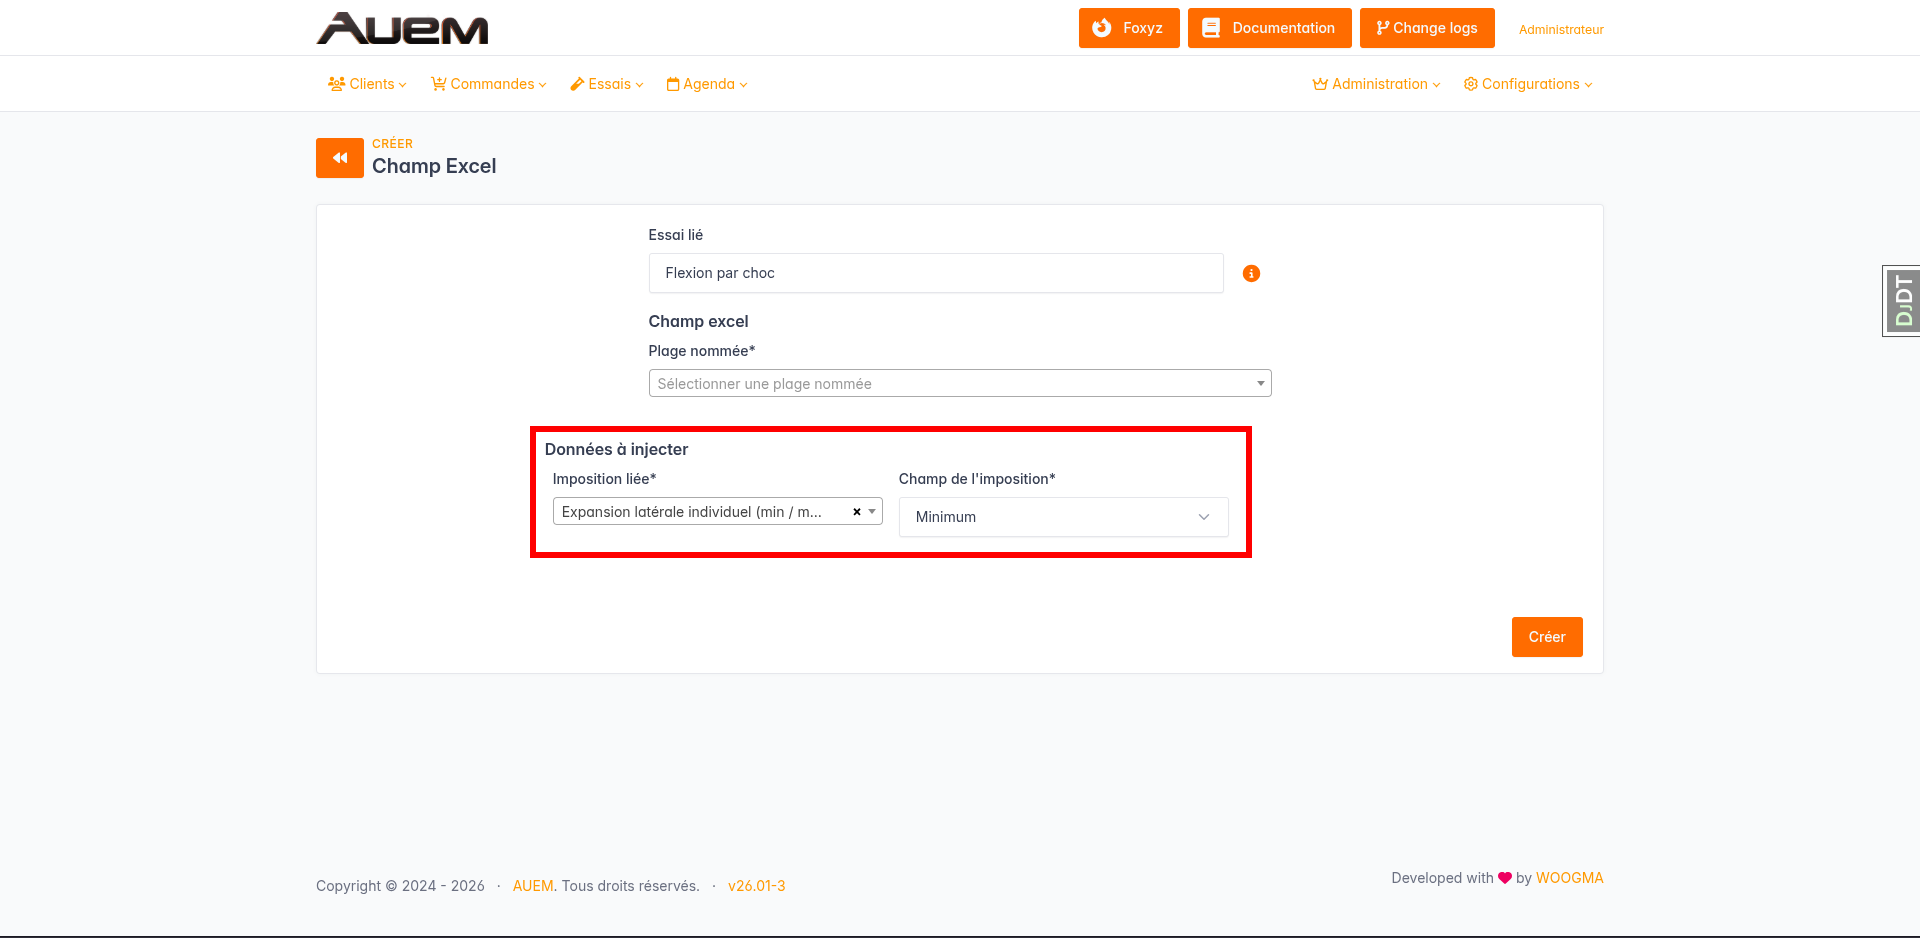Screen dimensions: 1920x938
Task: Click the info icon beside Essai lié
Action: [1251, 273]
